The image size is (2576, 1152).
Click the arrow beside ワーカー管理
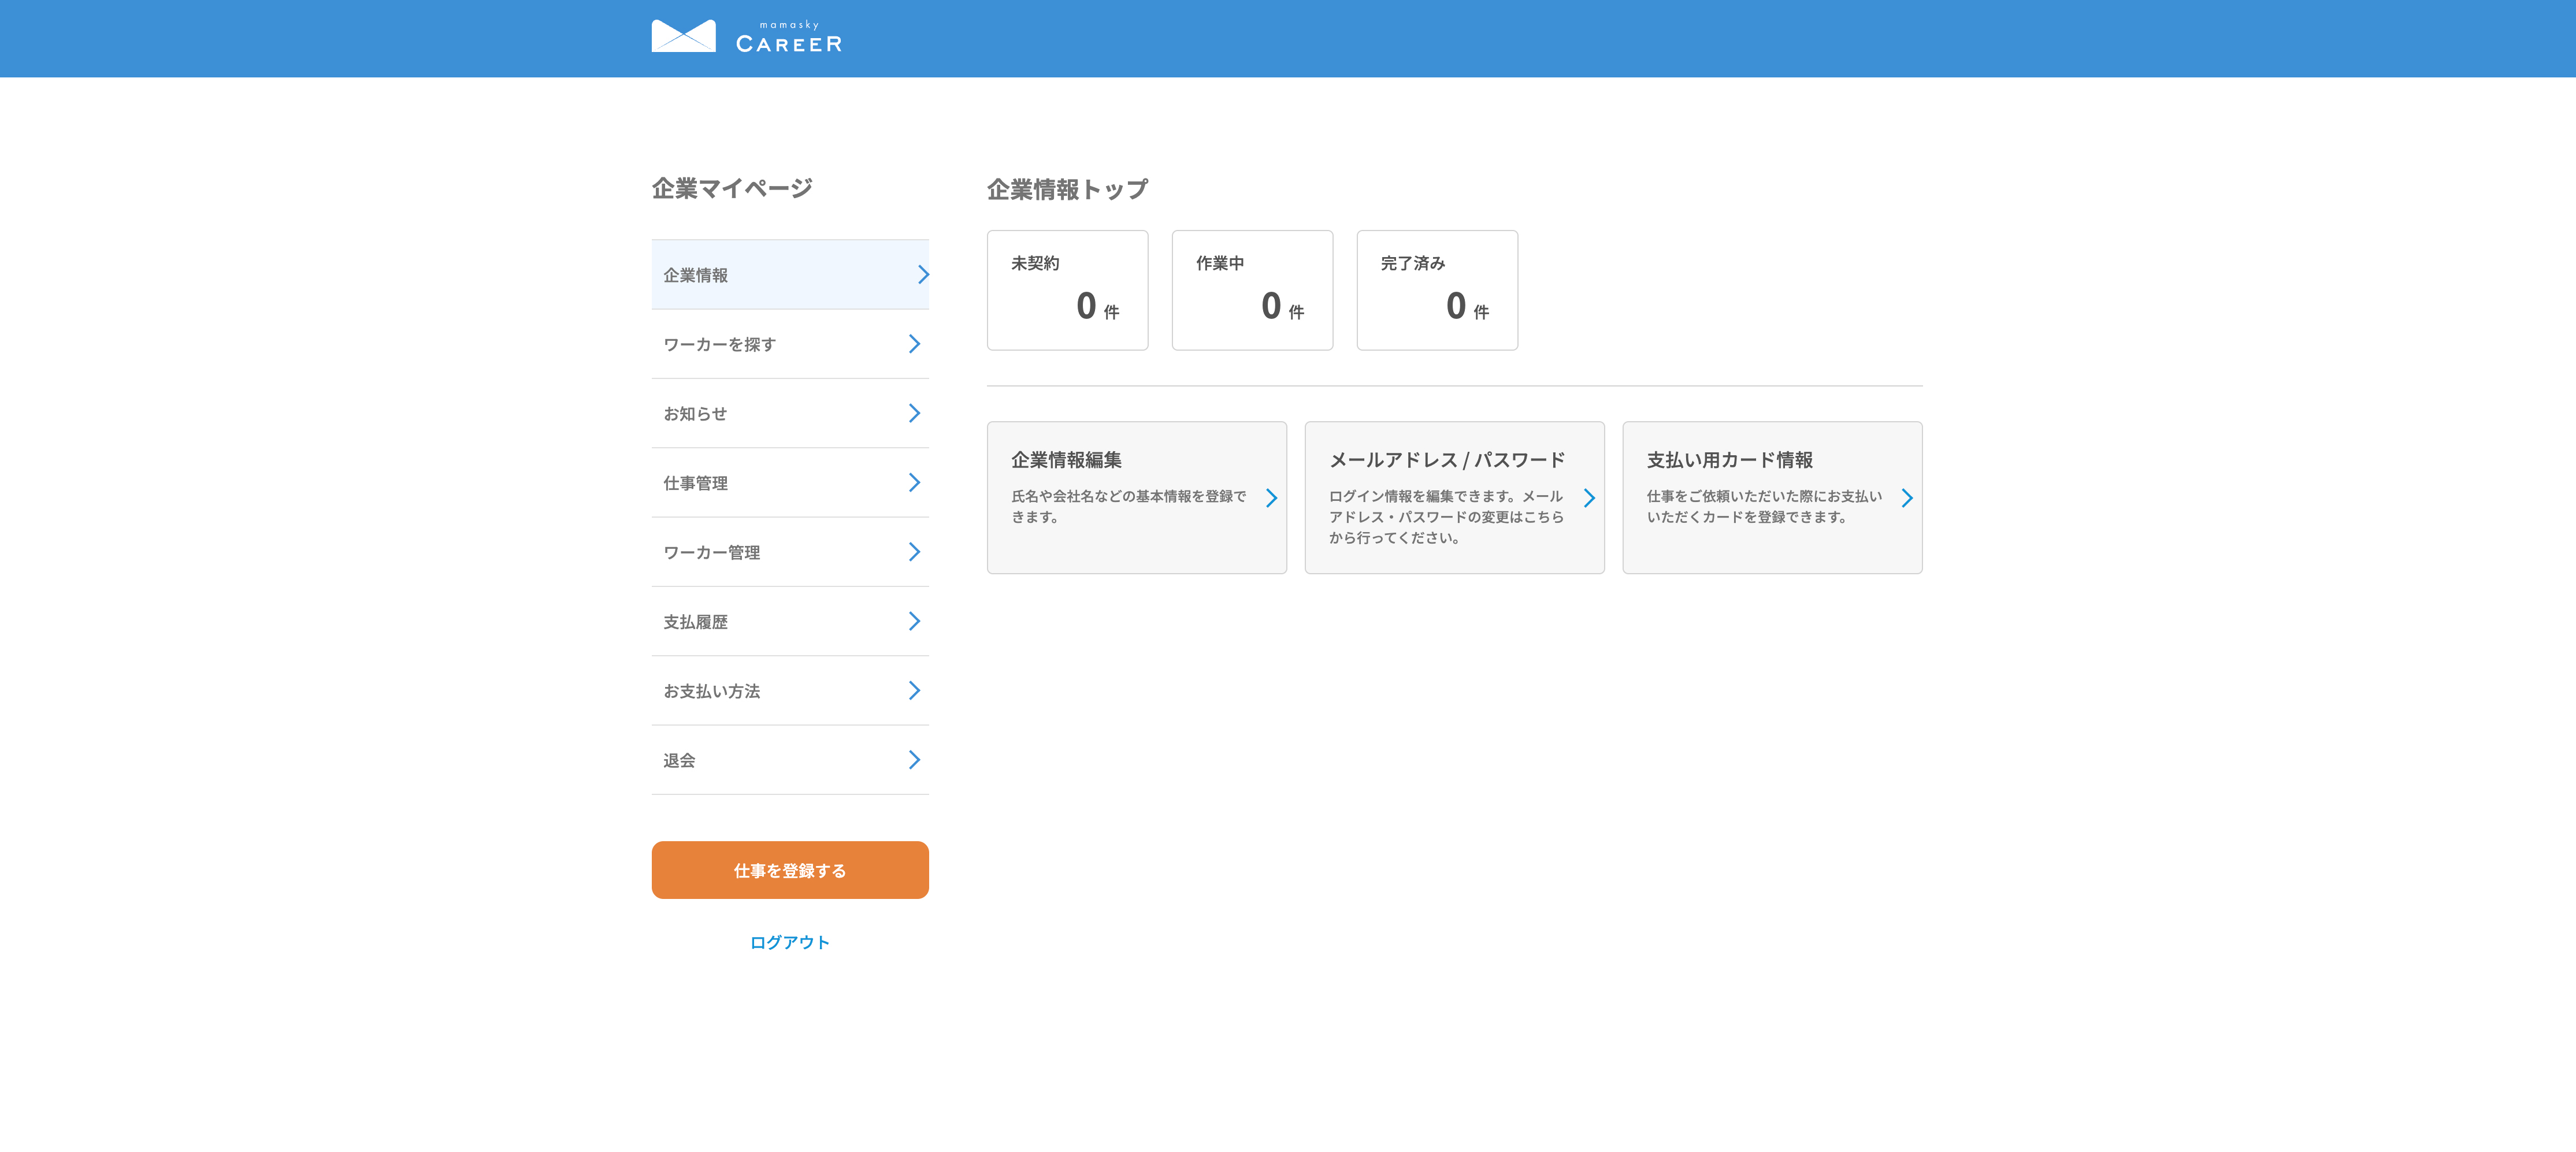point(914,552)
